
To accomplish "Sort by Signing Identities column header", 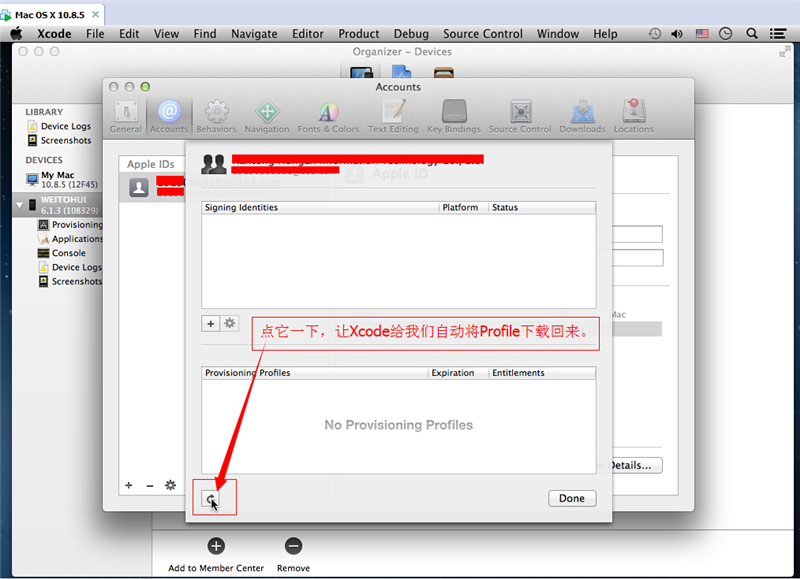I will click(x=320, y=208).
